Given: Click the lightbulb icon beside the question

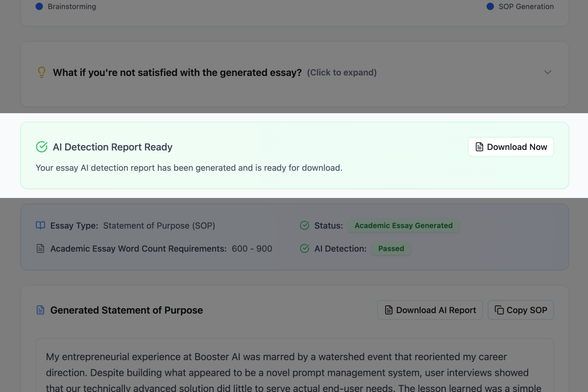Looking at the screenshot, I should pos(42,72).
